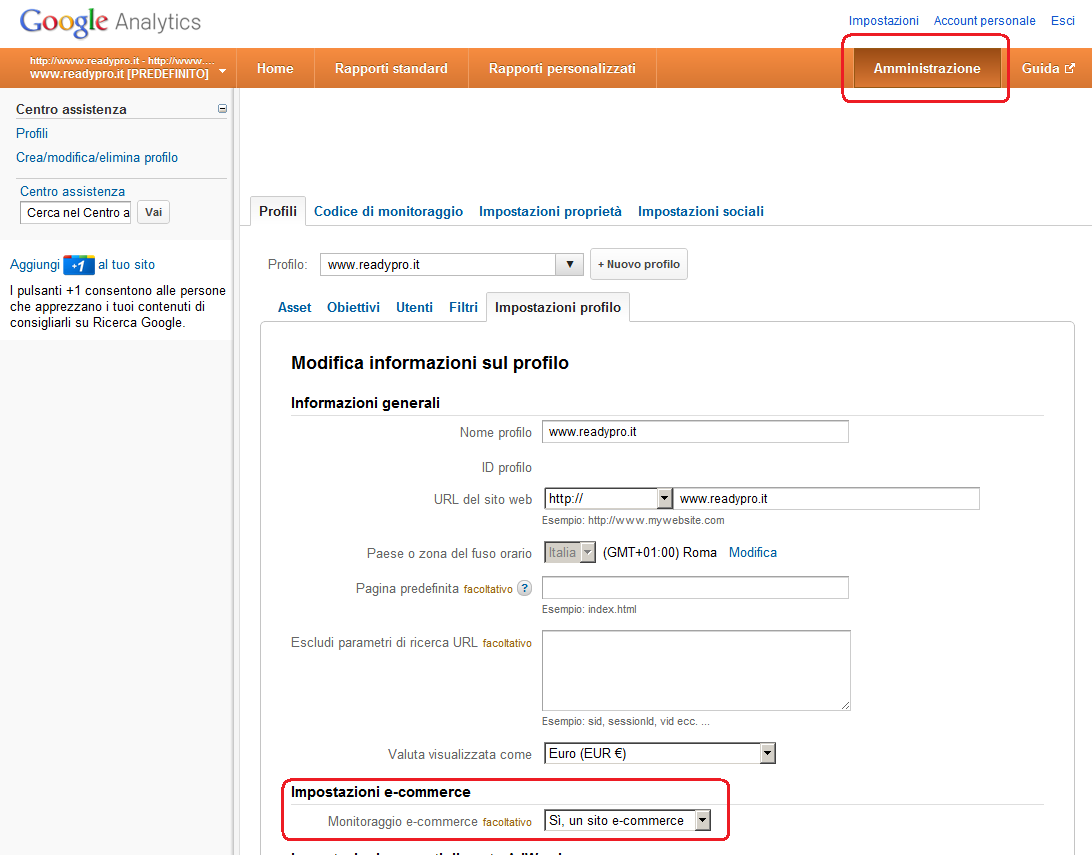This screenshot has height=855, width=1092.
Task: Select the Impostazioni profilo sub-tab
Action: (x=558, y=307)
